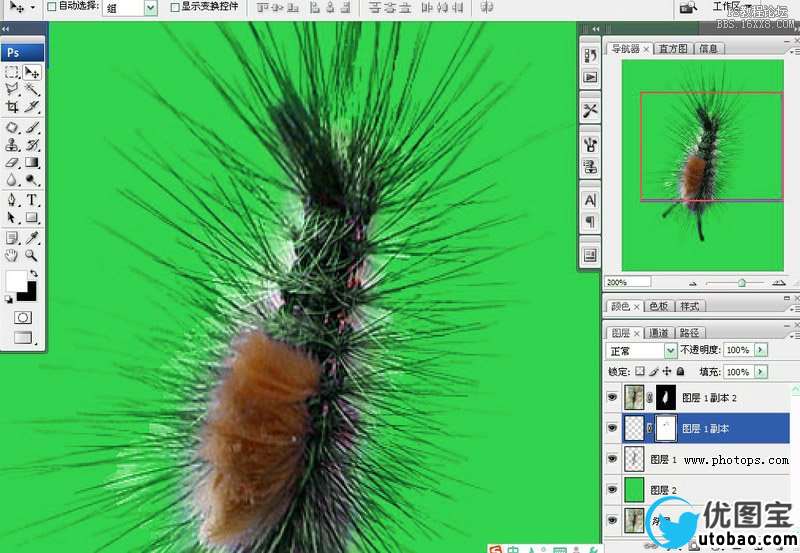Select the Path Selection tool

[12, 218]
